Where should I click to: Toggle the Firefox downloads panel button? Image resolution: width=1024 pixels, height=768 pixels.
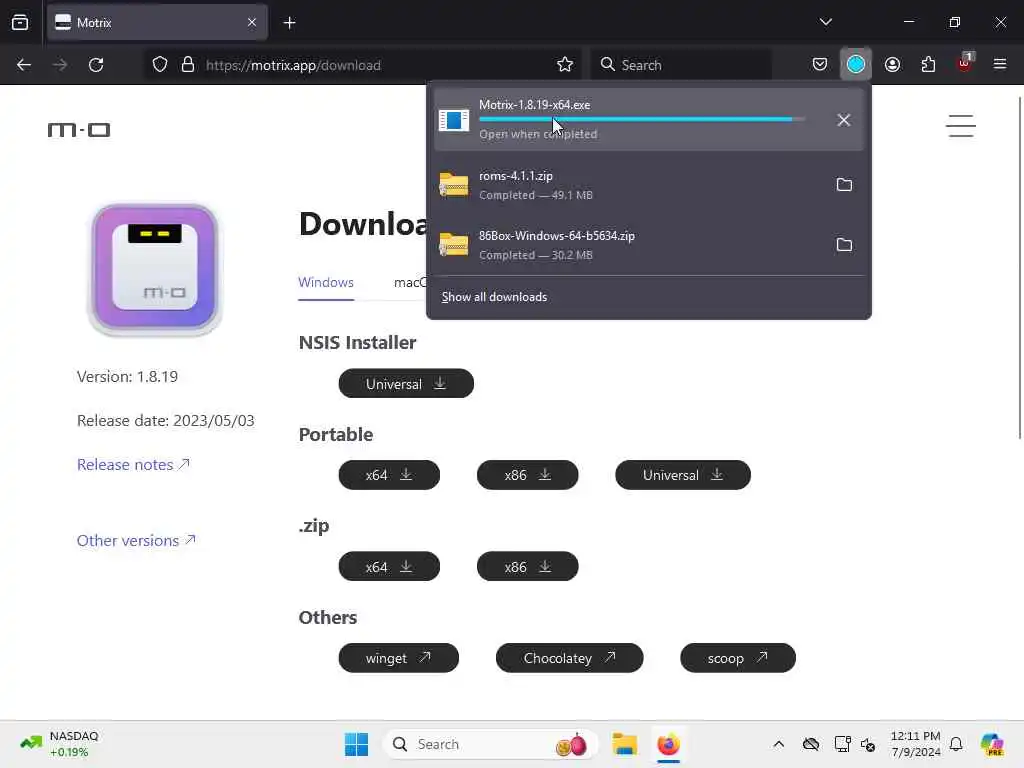[856, 65]
